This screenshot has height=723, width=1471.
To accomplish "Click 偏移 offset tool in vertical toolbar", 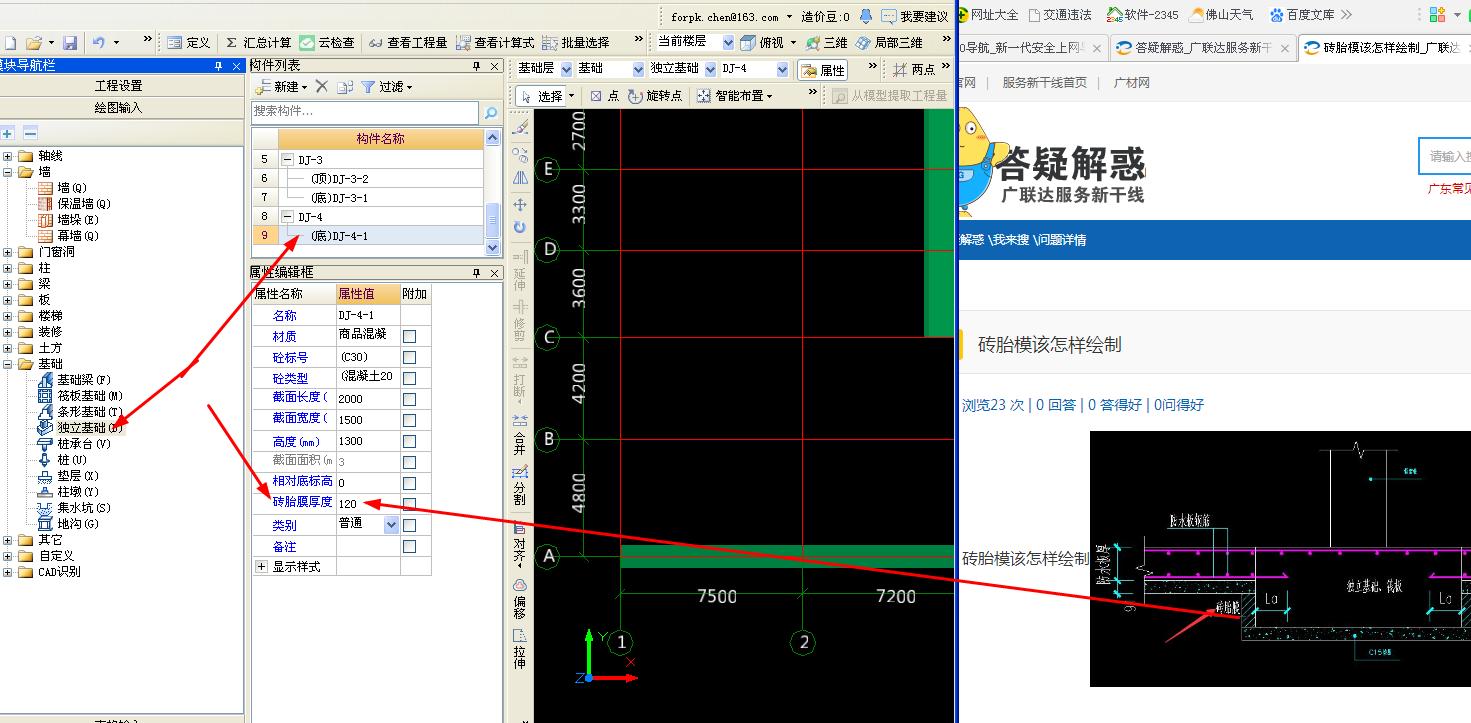I will [520, 597].
